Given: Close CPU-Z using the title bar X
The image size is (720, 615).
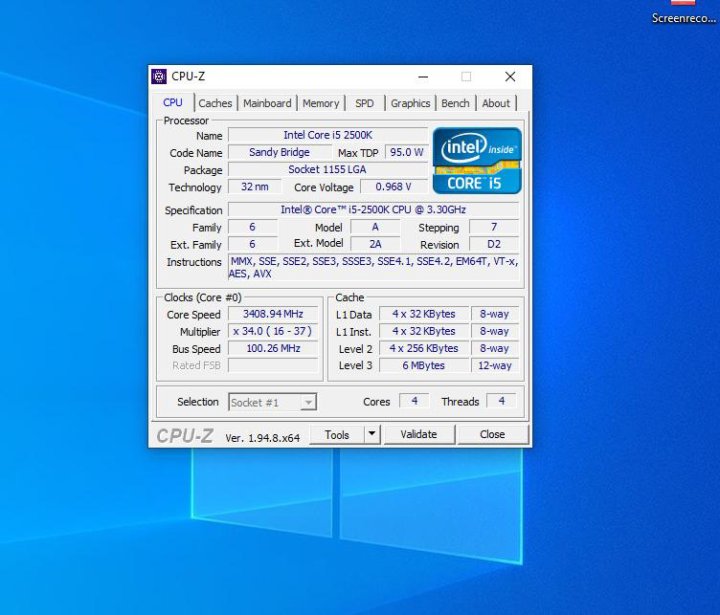Looking at the screenshot, I should (x=510, y=77).
